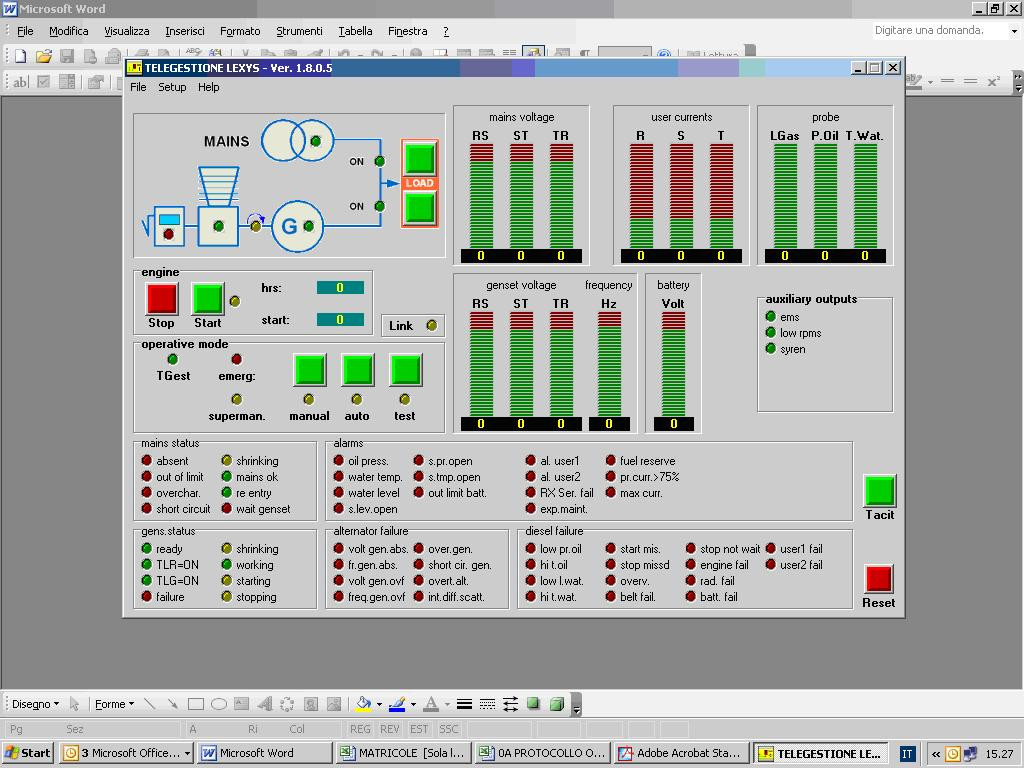Insert WordArt from the drawing toolbar
Viewport: 1024px width, 768px height.
[264, 704]
